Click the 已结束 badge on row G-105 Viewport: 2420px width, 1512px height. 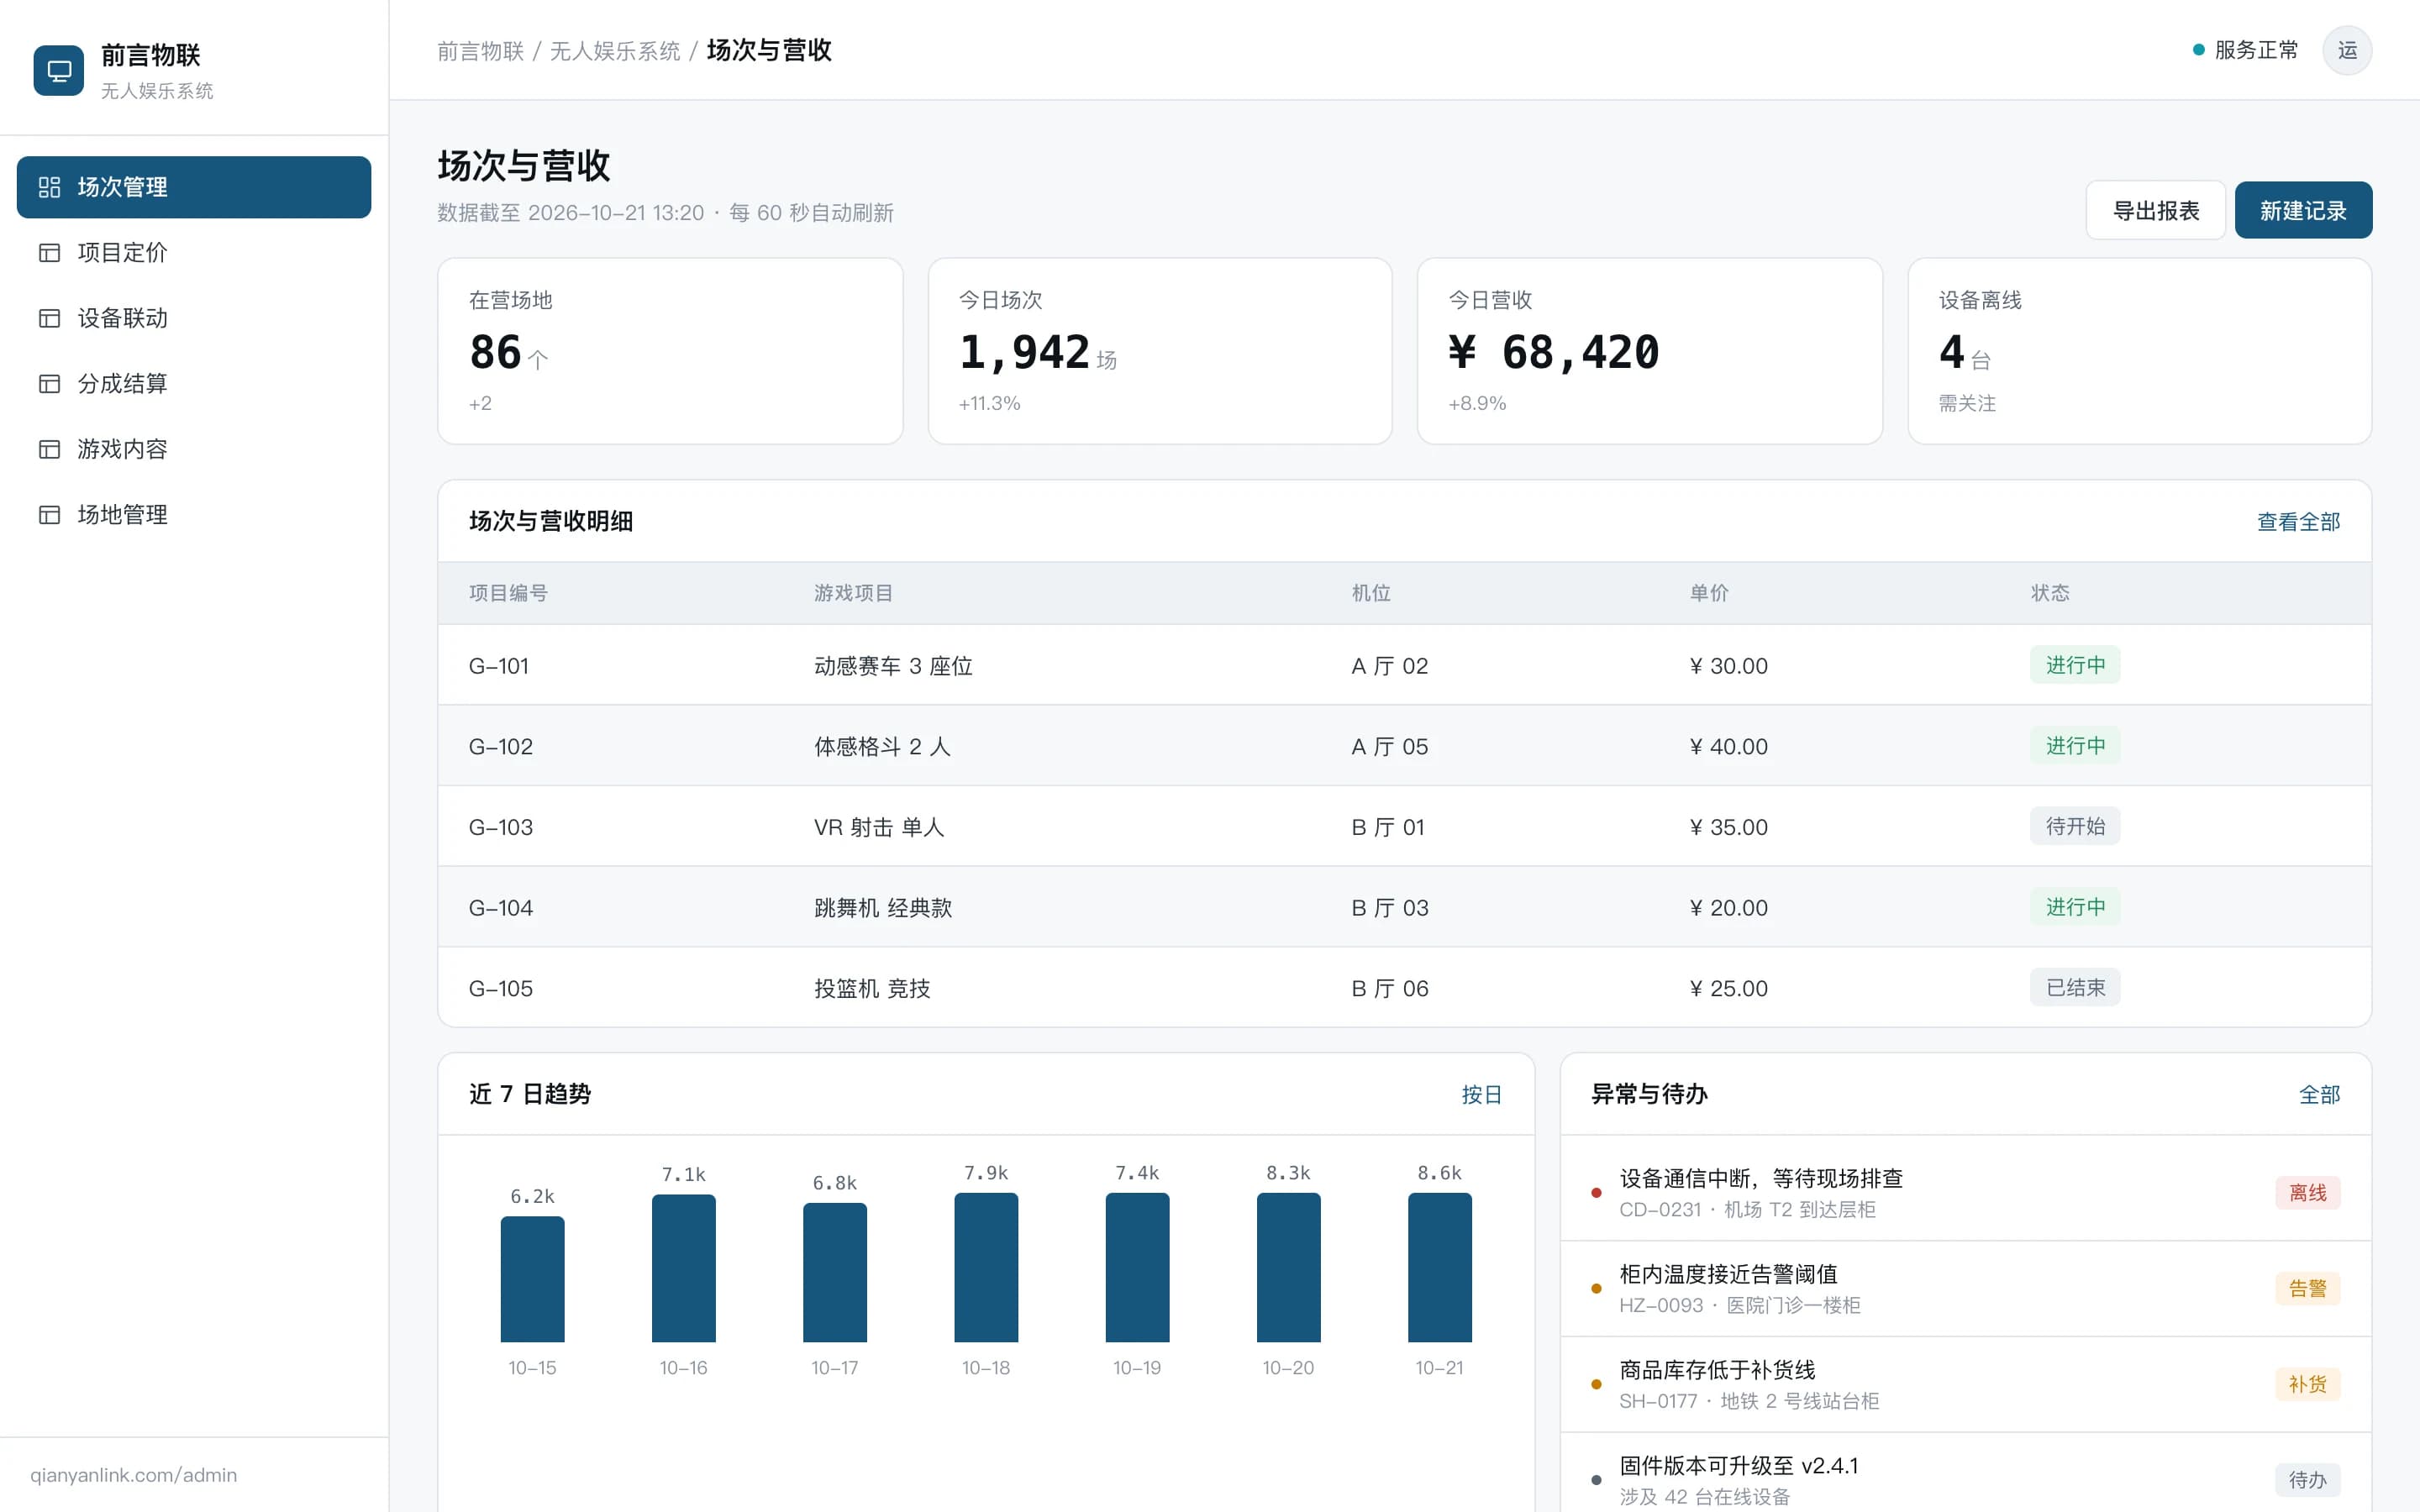point(2075,988)
